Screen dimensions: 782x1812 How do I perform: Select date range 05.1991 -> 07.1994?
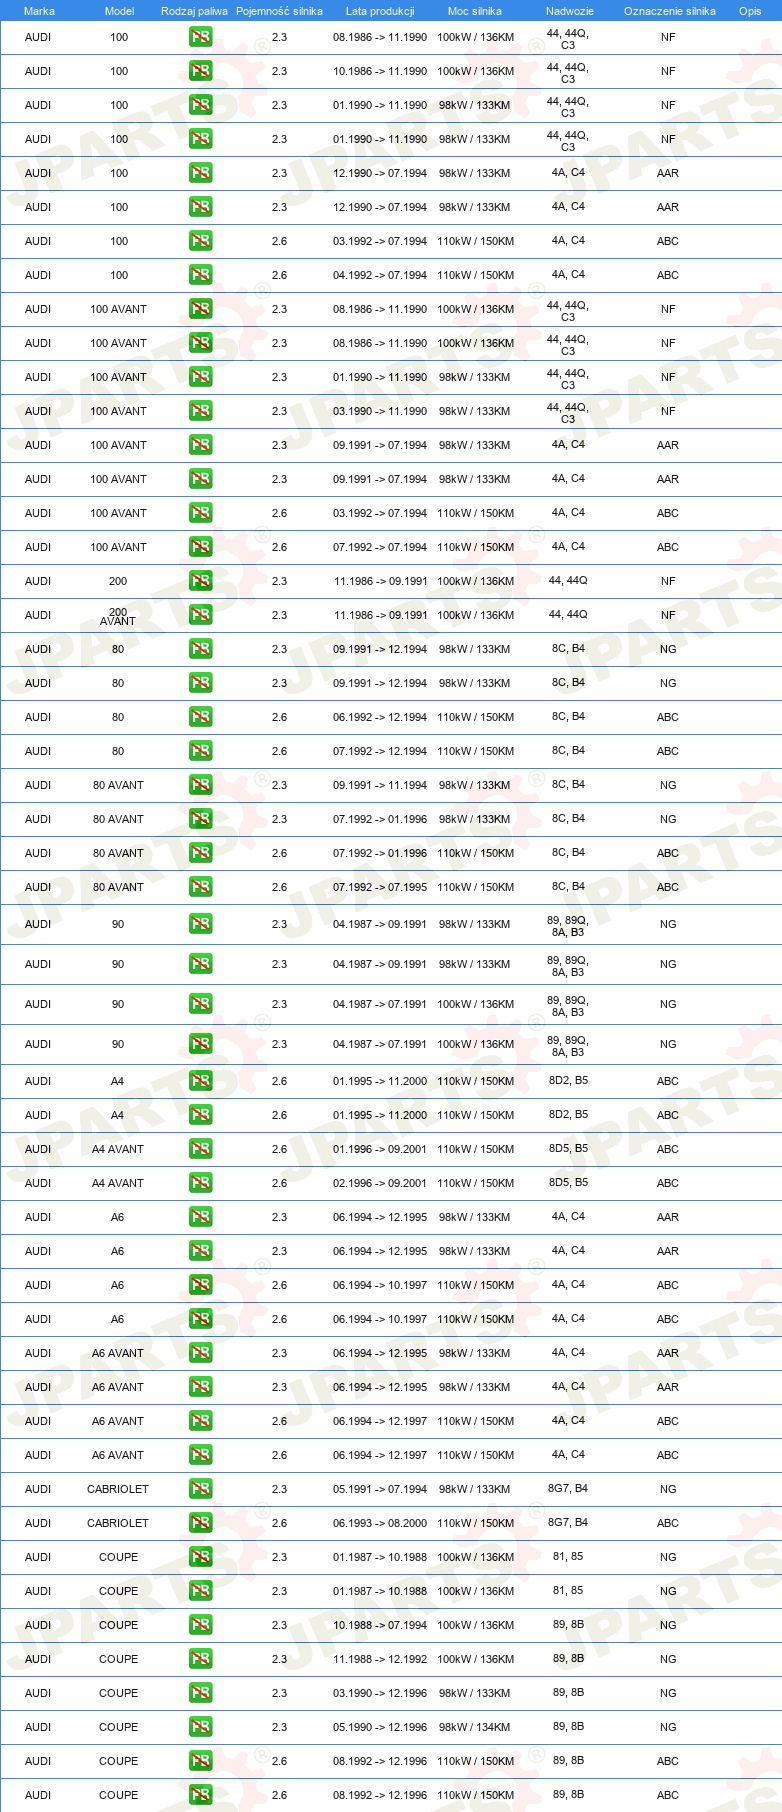pyautogui.click(x=380, y=1489)
